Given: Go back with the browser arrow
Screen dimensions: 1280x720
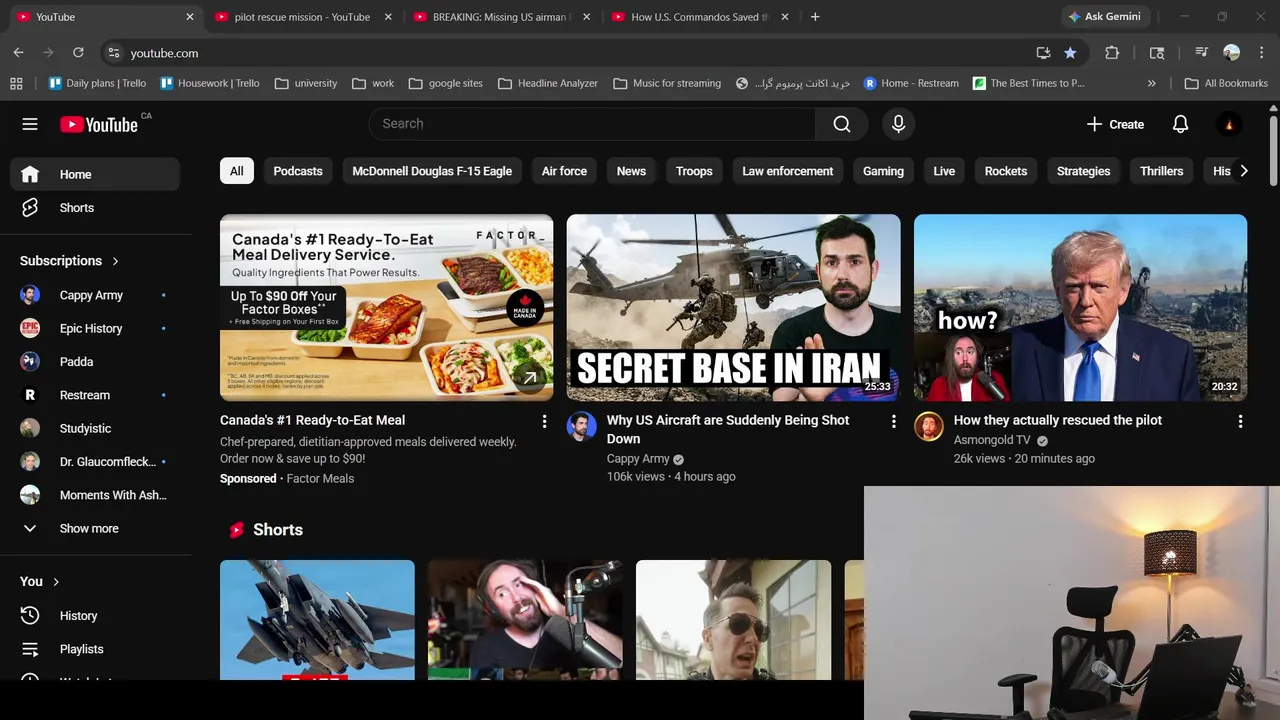Looking at the screenshot, I should 18,52.
